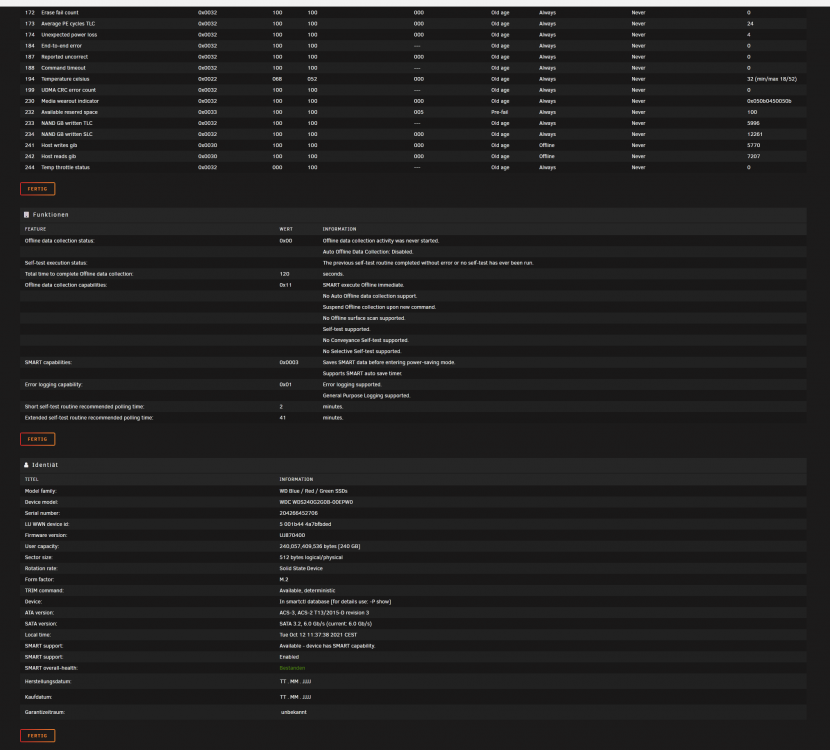Click the serial number '204266452706'

299,514
